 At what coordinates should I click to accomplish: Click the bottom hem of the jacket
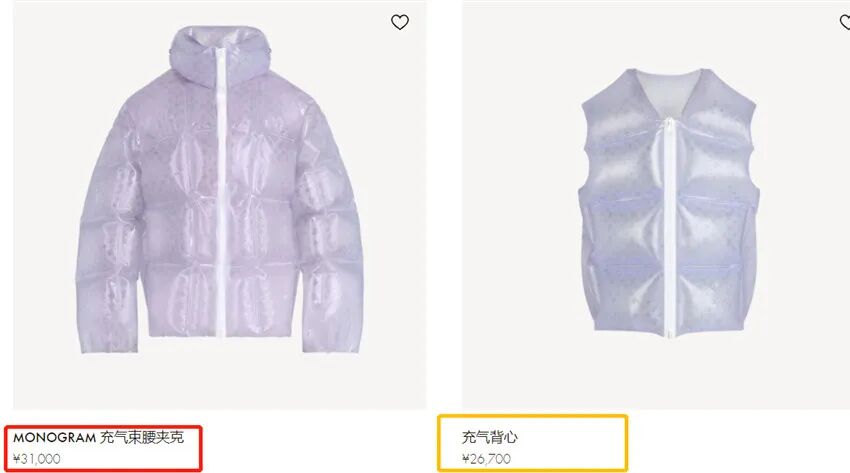point(221,331)
